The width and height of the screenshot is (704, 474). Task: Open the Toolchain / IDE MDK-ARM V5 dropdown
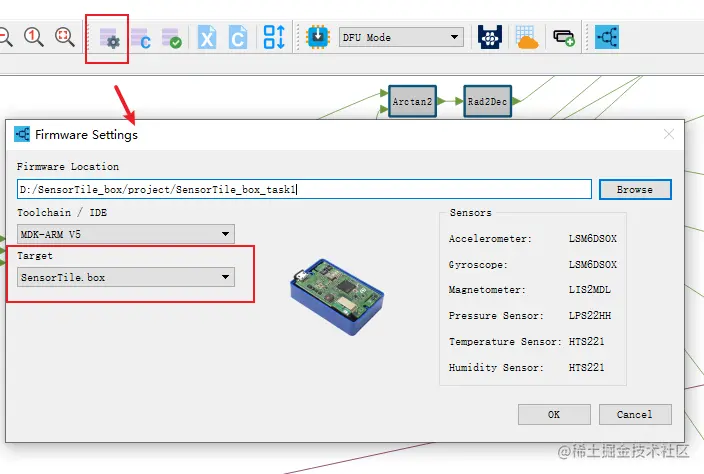[126, 234]
